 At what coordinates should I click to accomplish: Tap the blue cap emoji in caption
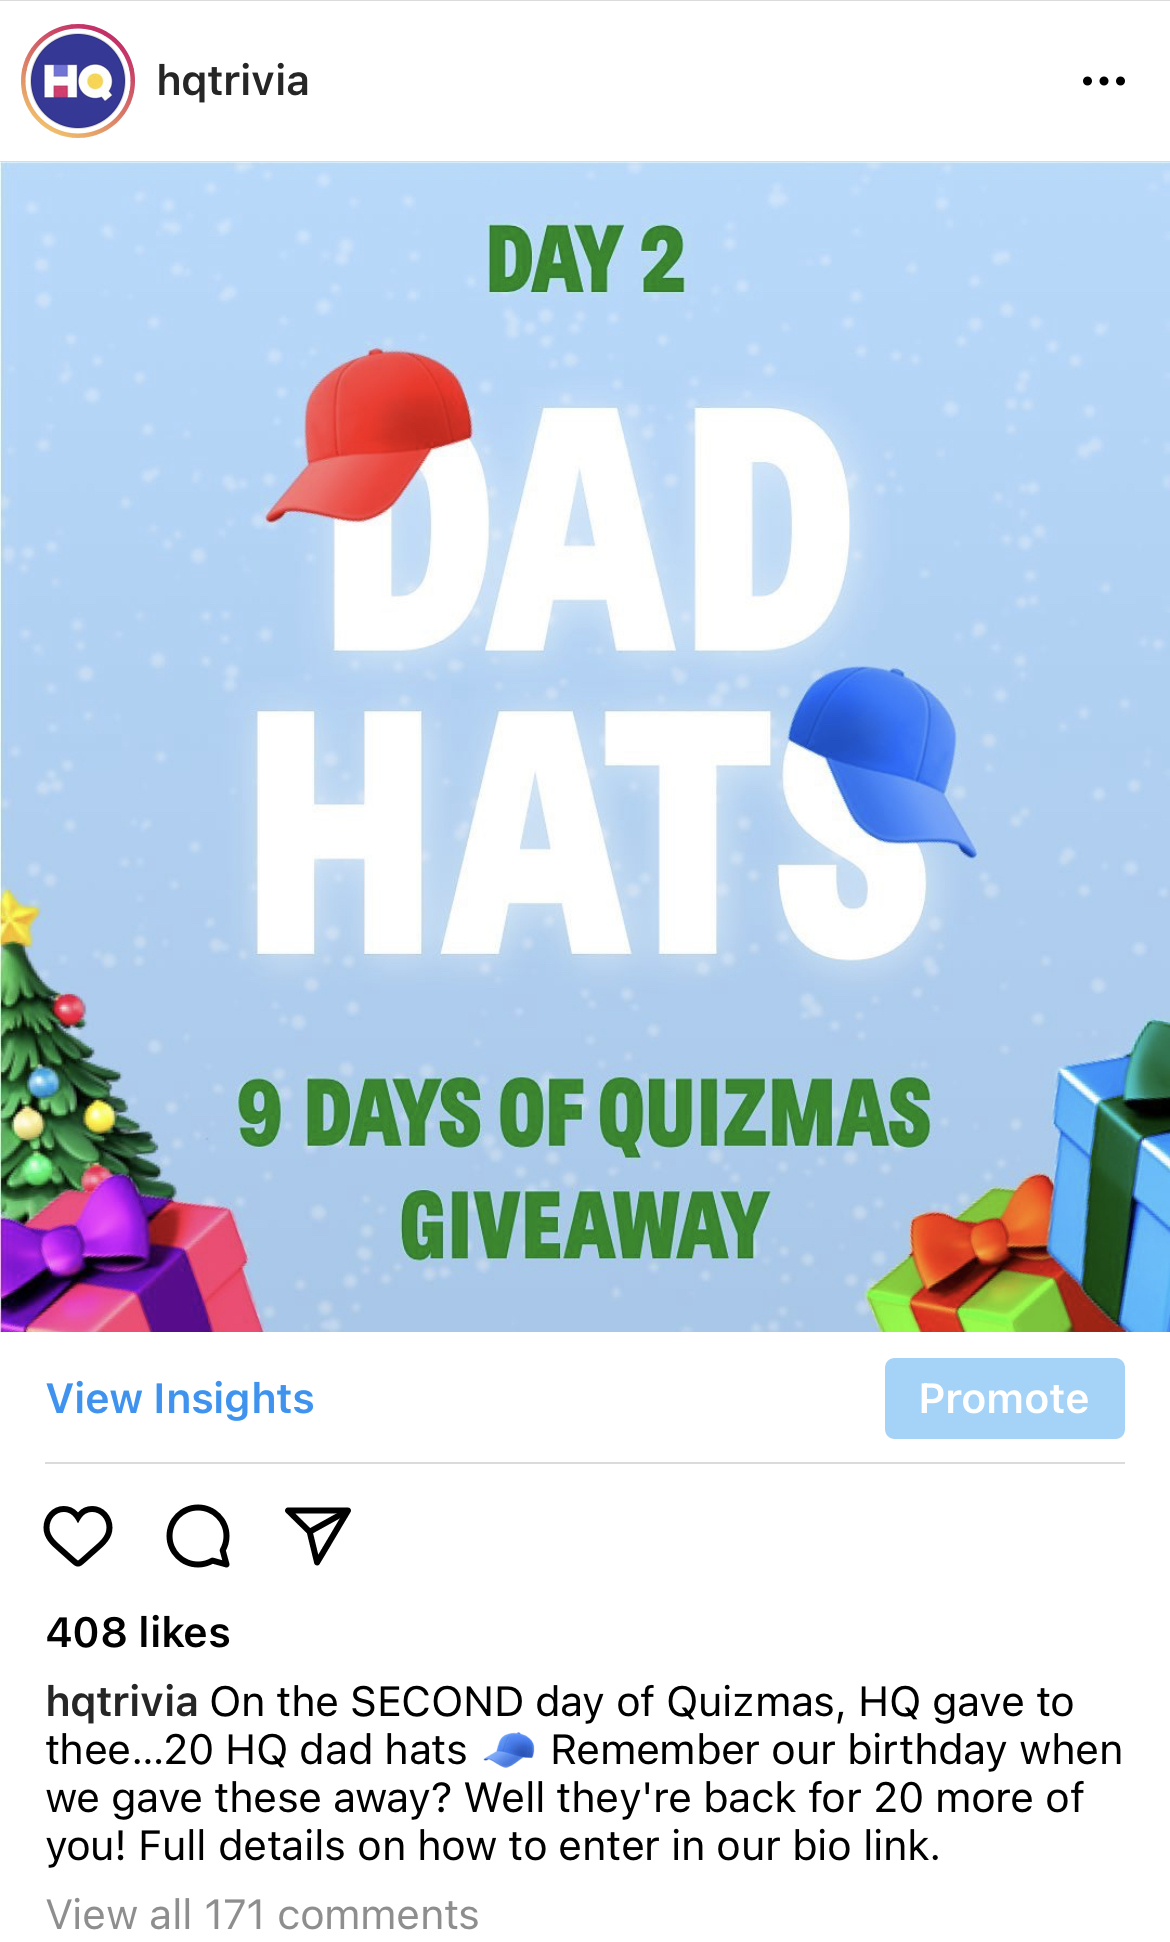tap(509, 1750)
